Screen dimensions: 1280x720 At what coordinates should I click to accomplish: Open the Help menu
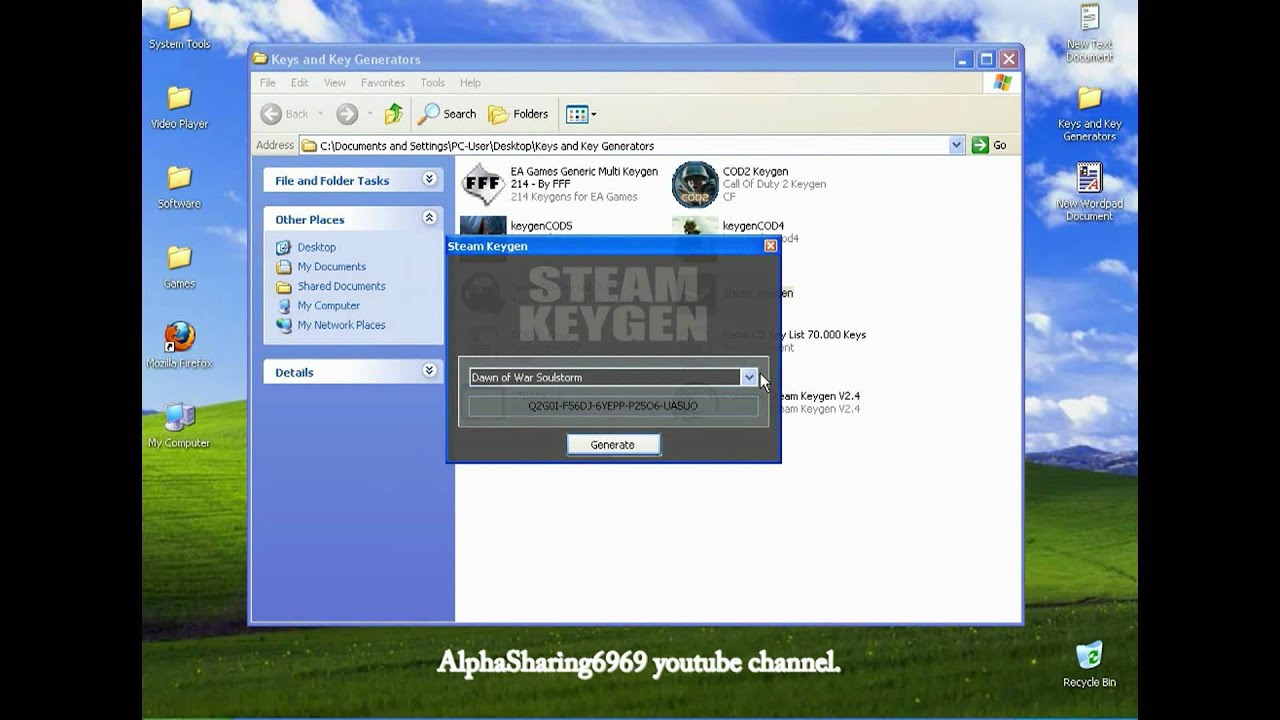click(x=470, y=83)
